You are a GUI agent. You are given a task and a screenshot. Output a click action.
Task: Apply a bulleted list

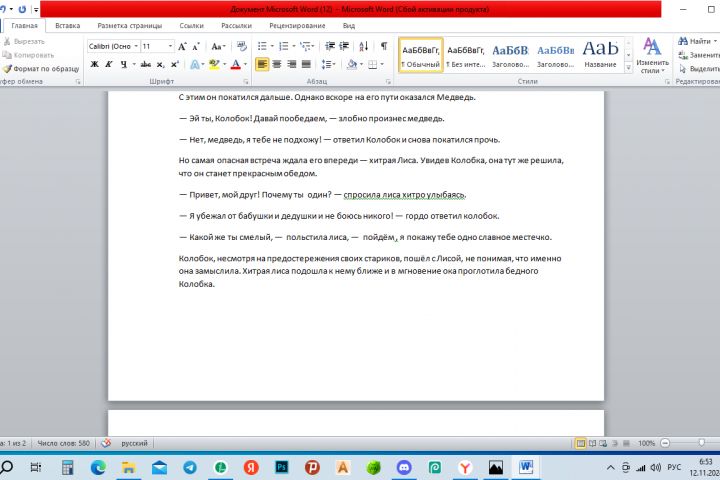click(x=262, y=46)
